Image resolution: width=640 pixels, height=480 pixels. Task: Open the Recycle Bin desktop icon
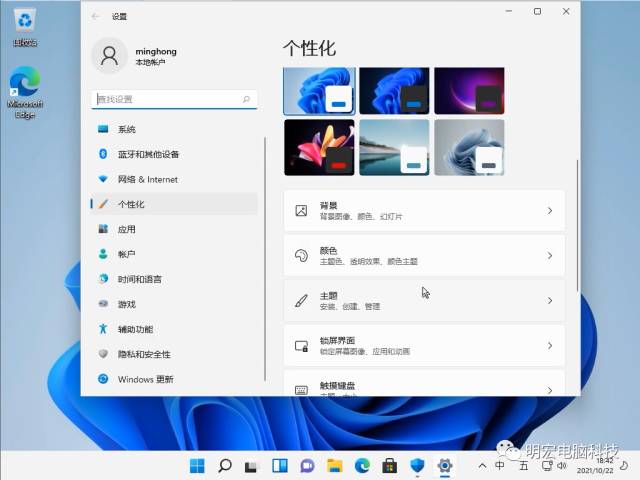[x=25, y=27]
